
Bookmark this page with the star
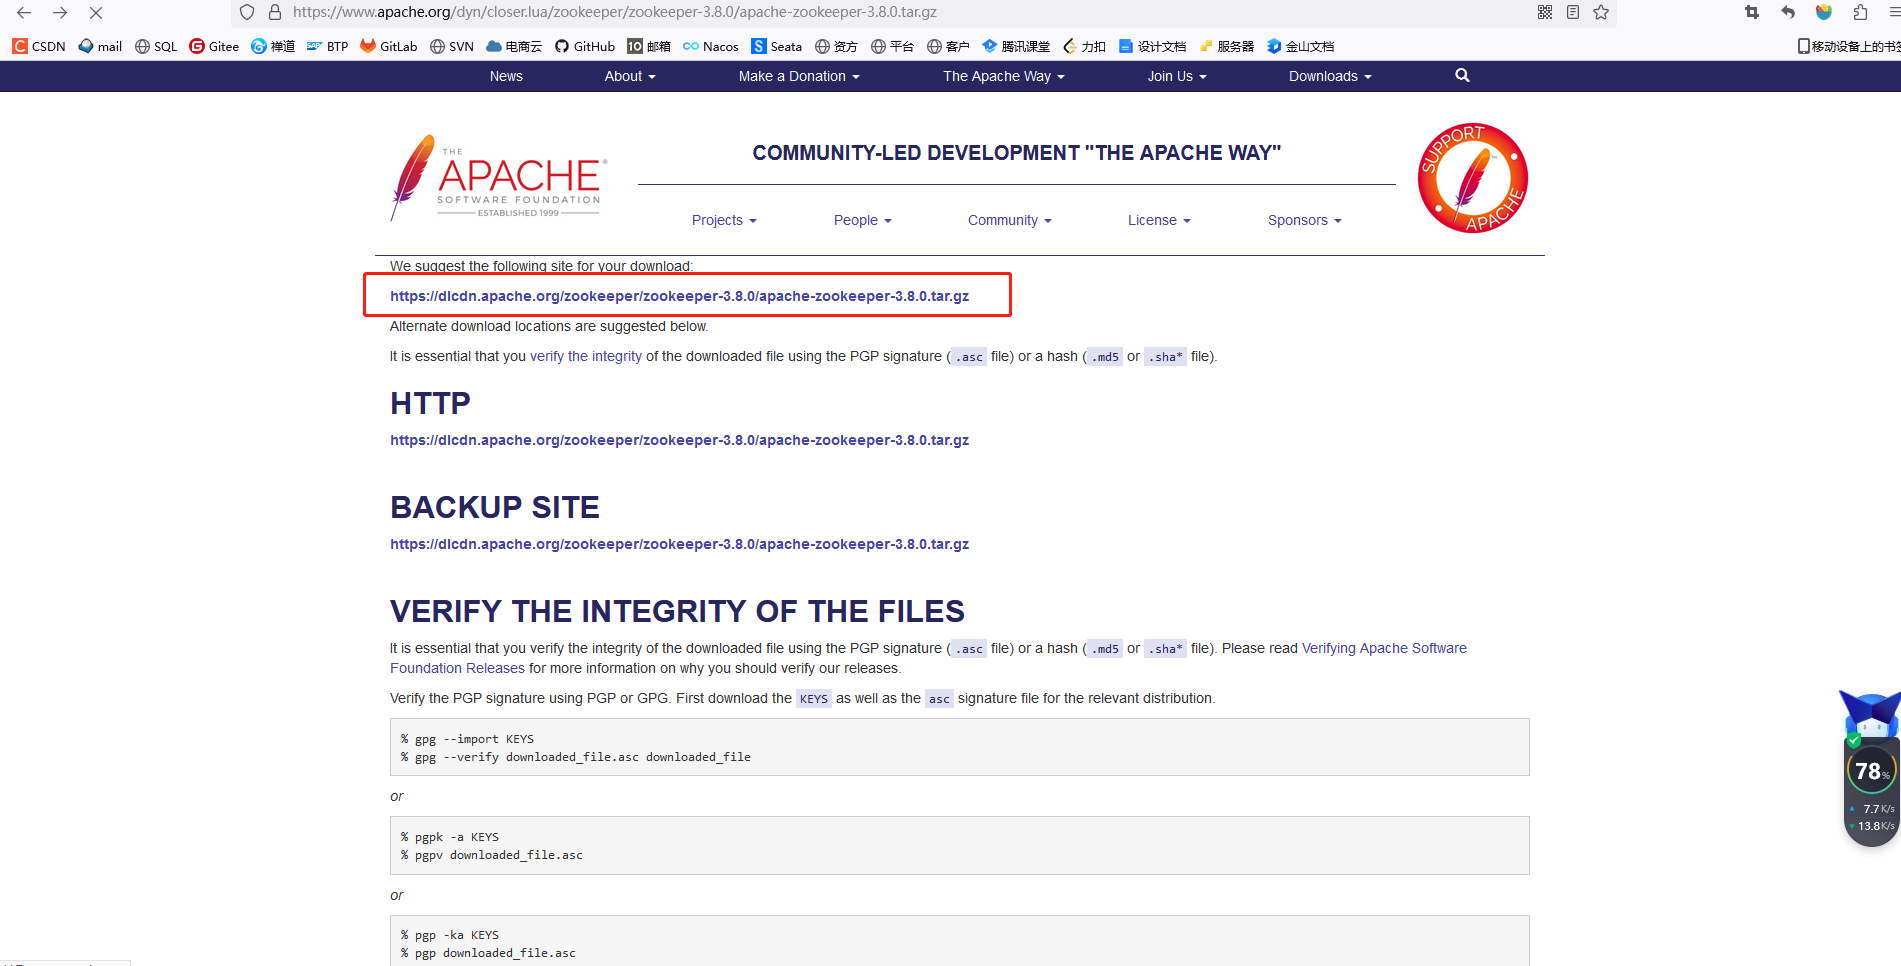(x=1601, y=12)
